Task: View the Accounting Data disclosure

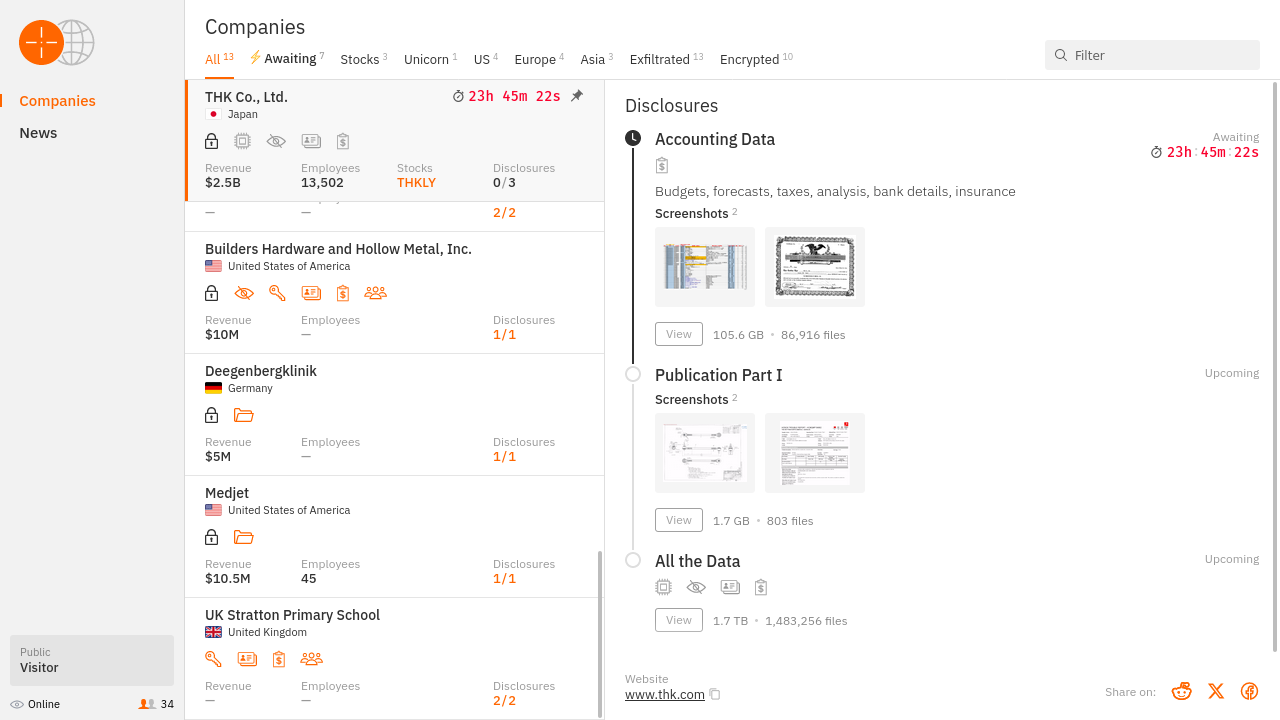Action: 679,334
